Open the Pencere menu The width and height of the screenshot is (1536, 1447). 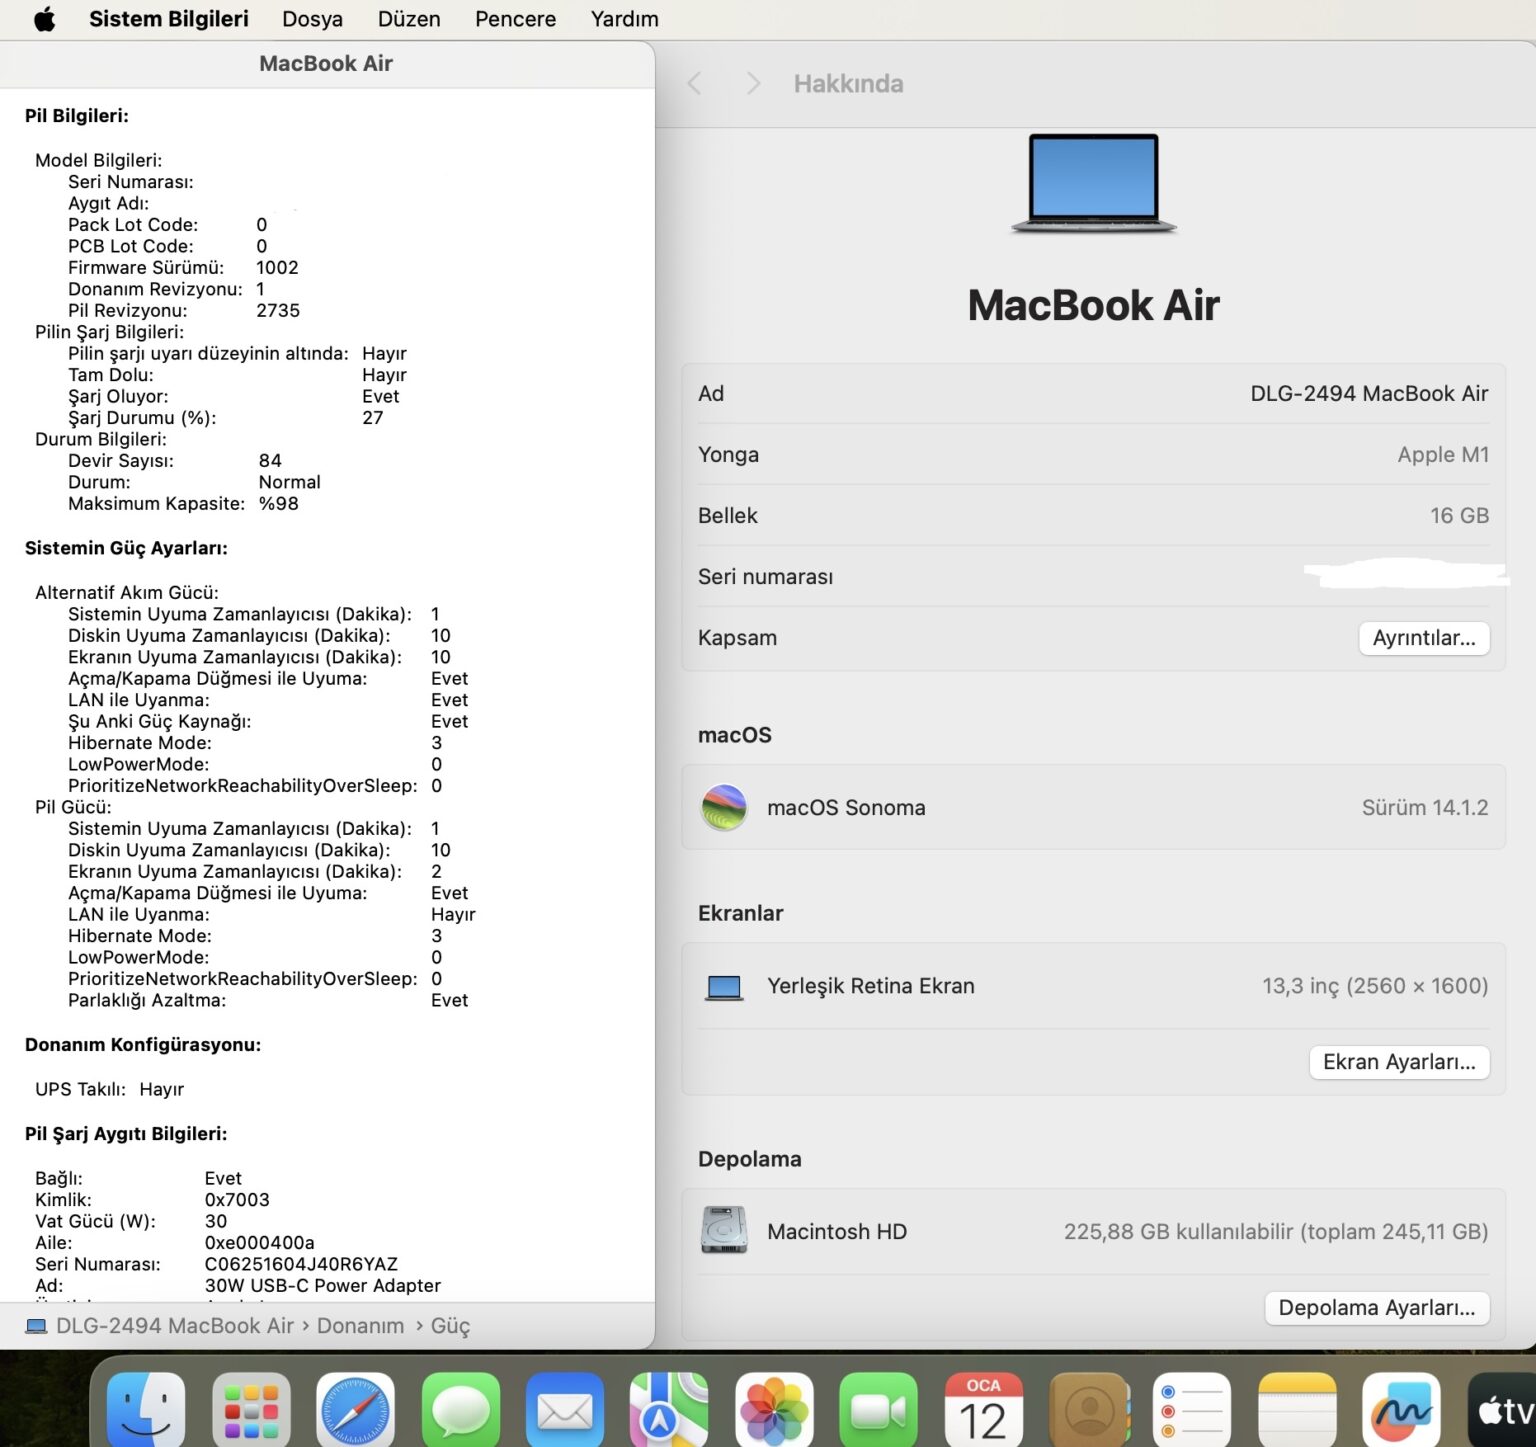[x=515, y=19]
